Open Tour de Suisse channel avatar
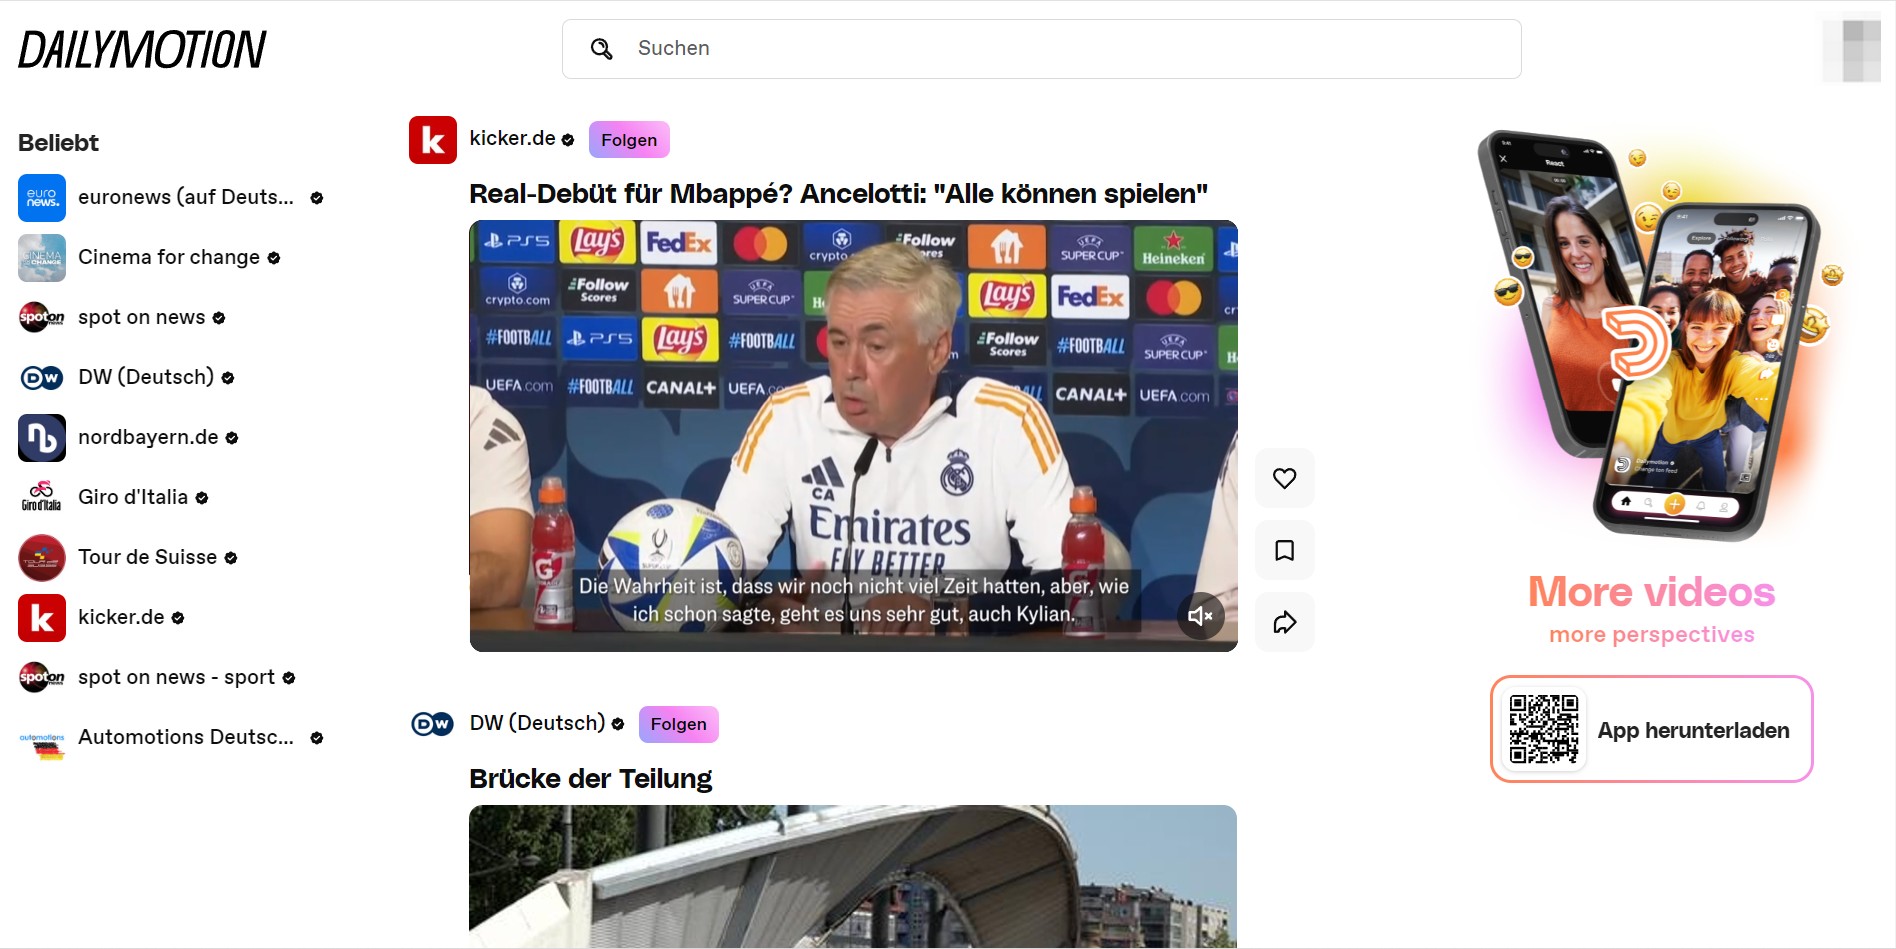Viewport: 1896px width, 949px height. coord(42,558)
